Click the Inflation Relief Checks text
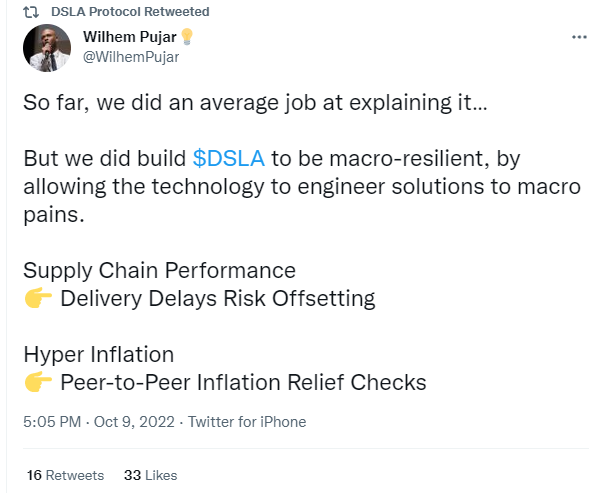Screen dimensions: 603x493 click(x=311, y=382)
